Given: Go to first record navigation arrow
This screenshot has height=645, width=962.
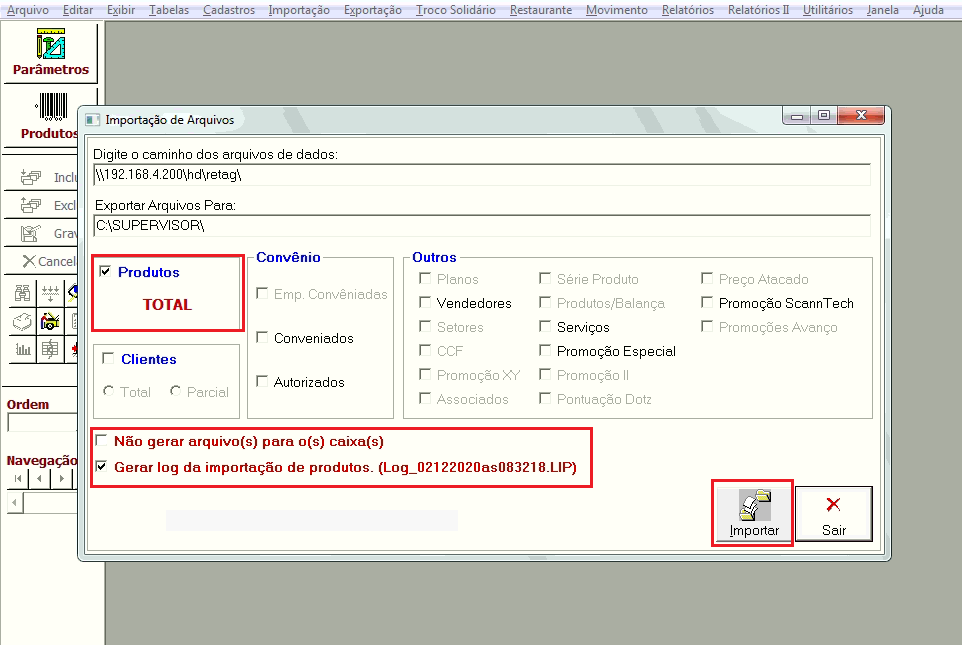Looking at the screenshot, I should (x=18, y=479).
